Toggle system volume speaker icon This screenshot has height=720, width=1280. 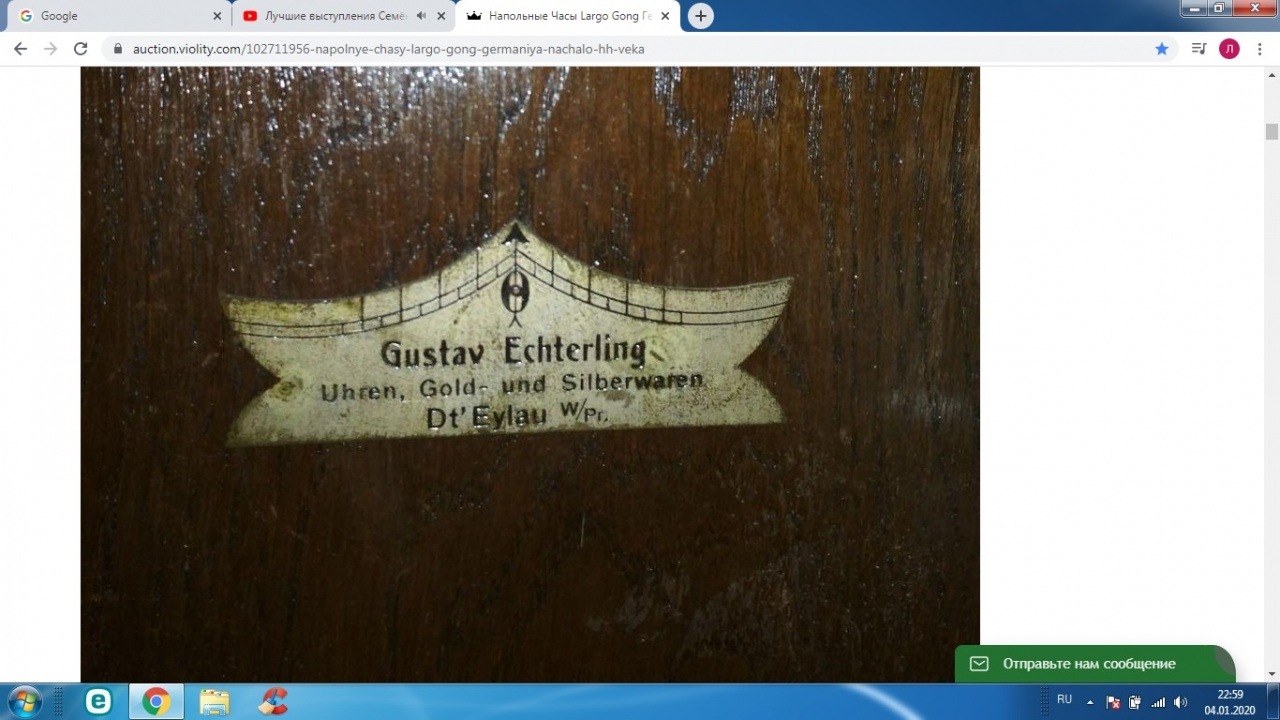pyautogui.click(x=1180, y=702)
